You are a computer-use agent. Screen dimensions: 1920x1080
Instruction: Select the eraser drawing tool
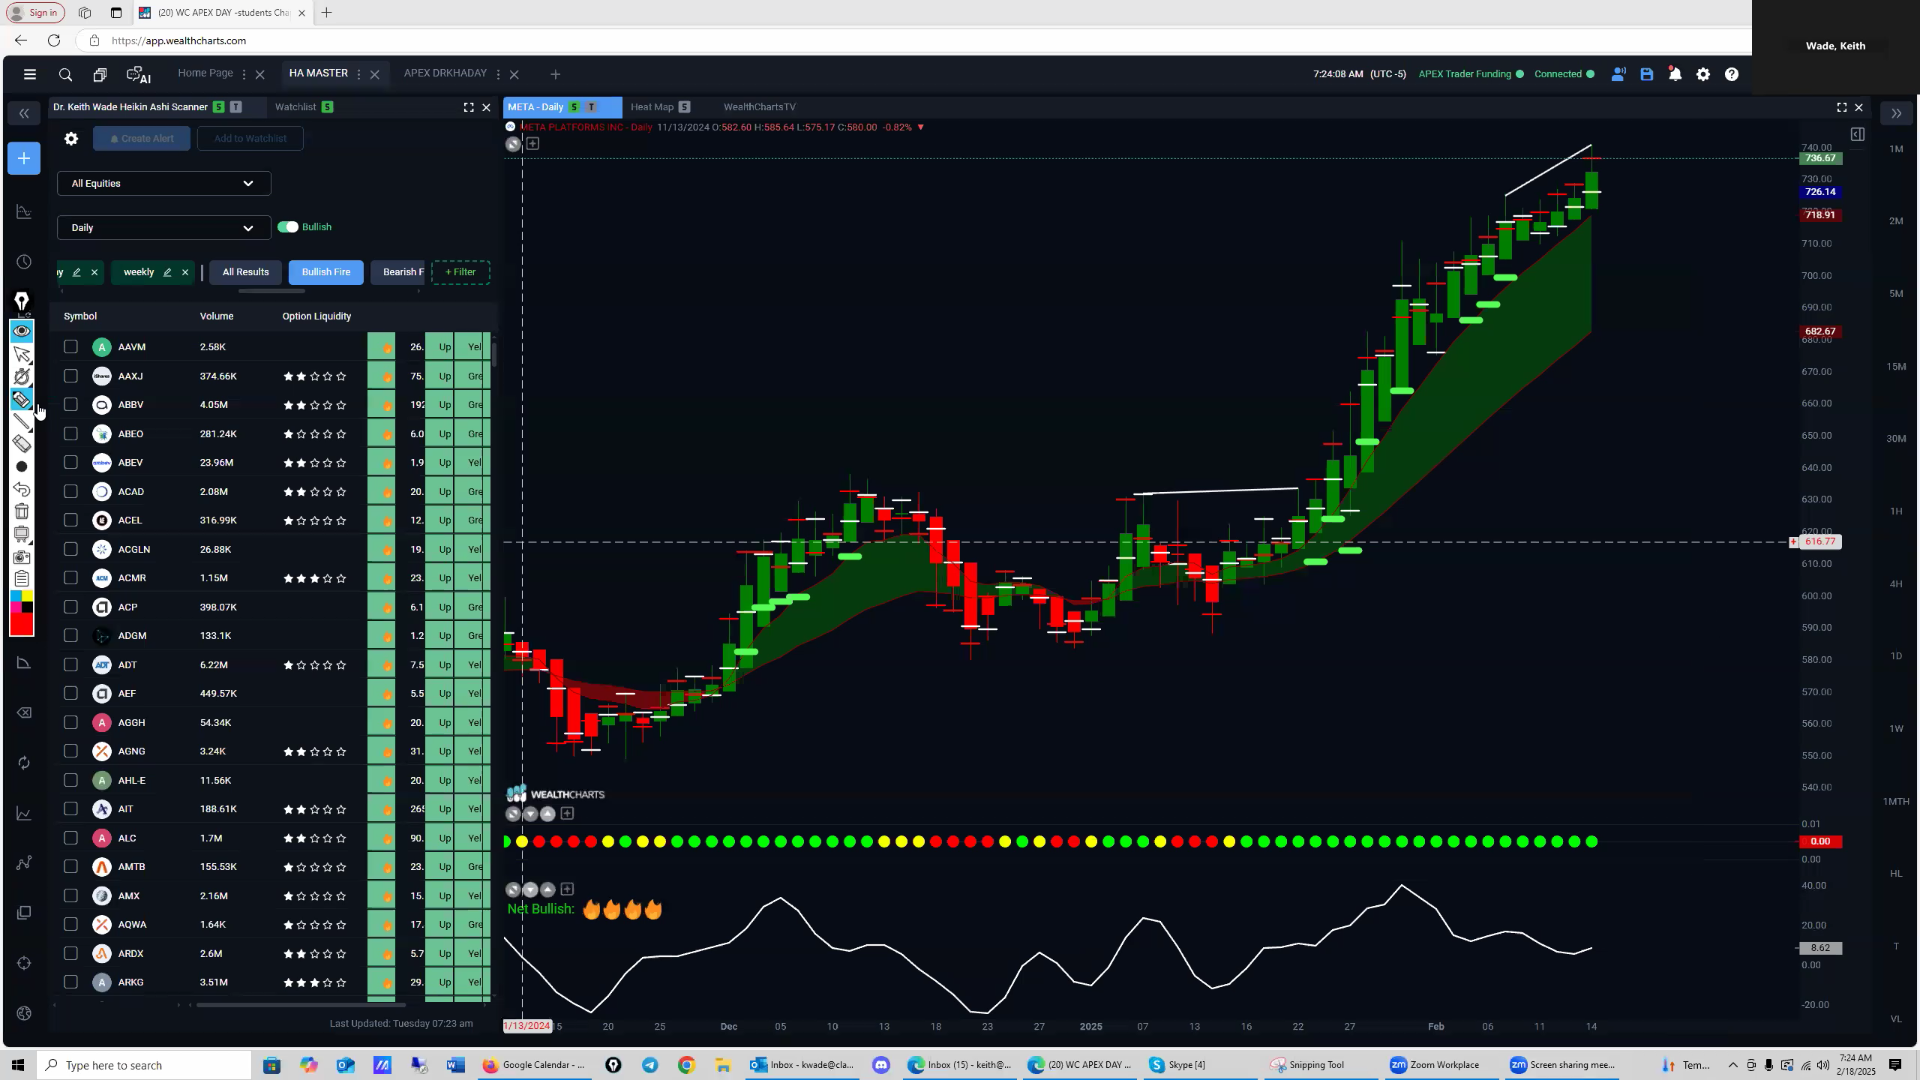point(21,444)
